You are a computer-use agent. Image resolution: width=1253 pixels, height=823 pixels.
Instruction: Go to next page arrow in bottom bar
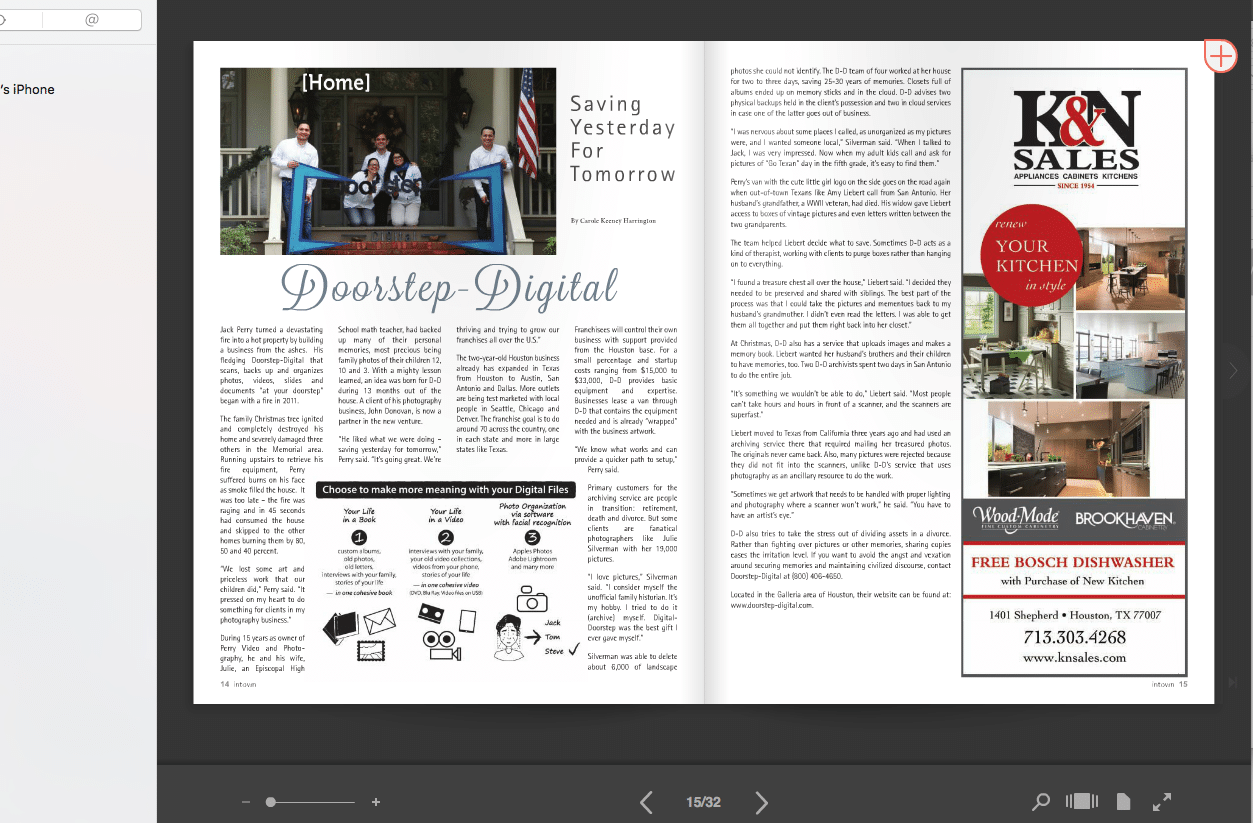(x=762, y=802)
